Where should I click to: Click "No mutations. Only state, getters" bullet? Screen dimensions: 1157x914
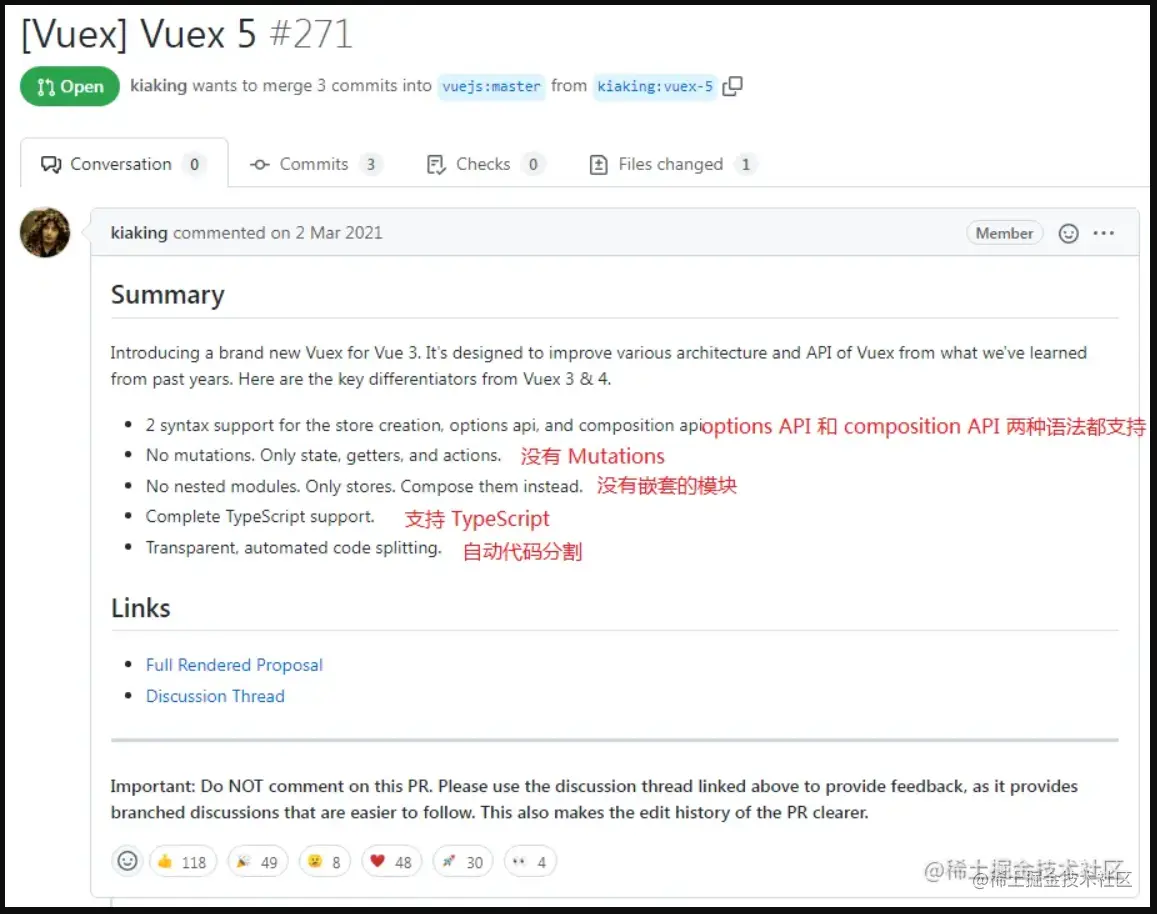(x=323, y=455)
